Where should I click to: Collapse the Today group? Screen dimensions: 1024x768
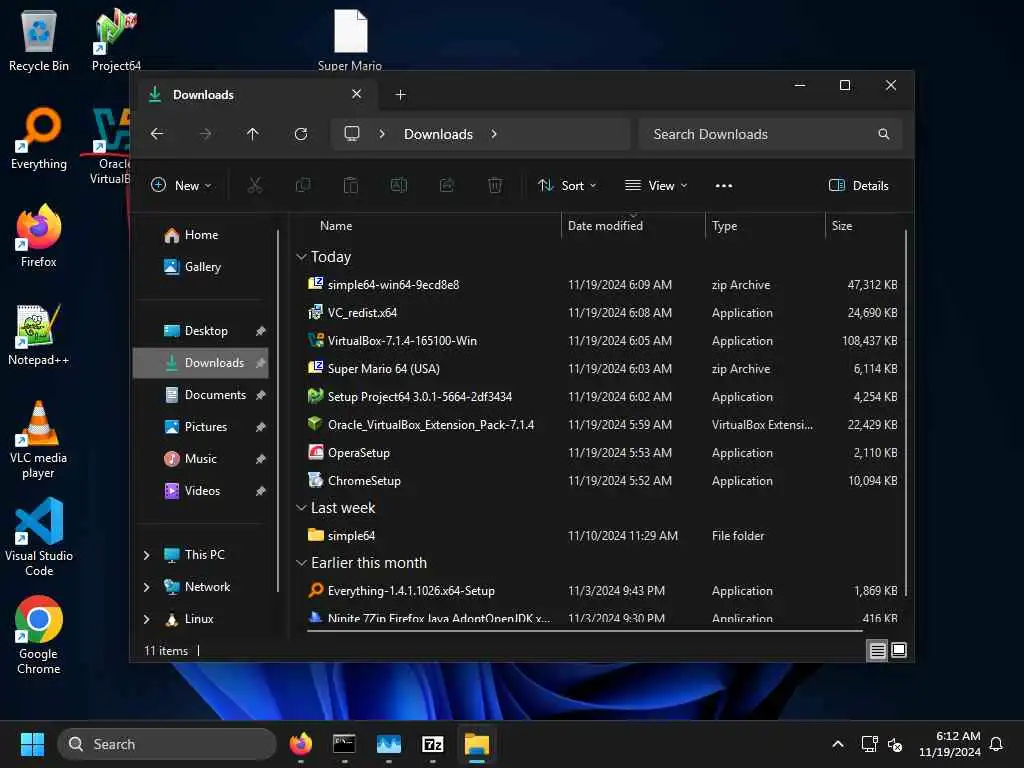tap(301, 257)
